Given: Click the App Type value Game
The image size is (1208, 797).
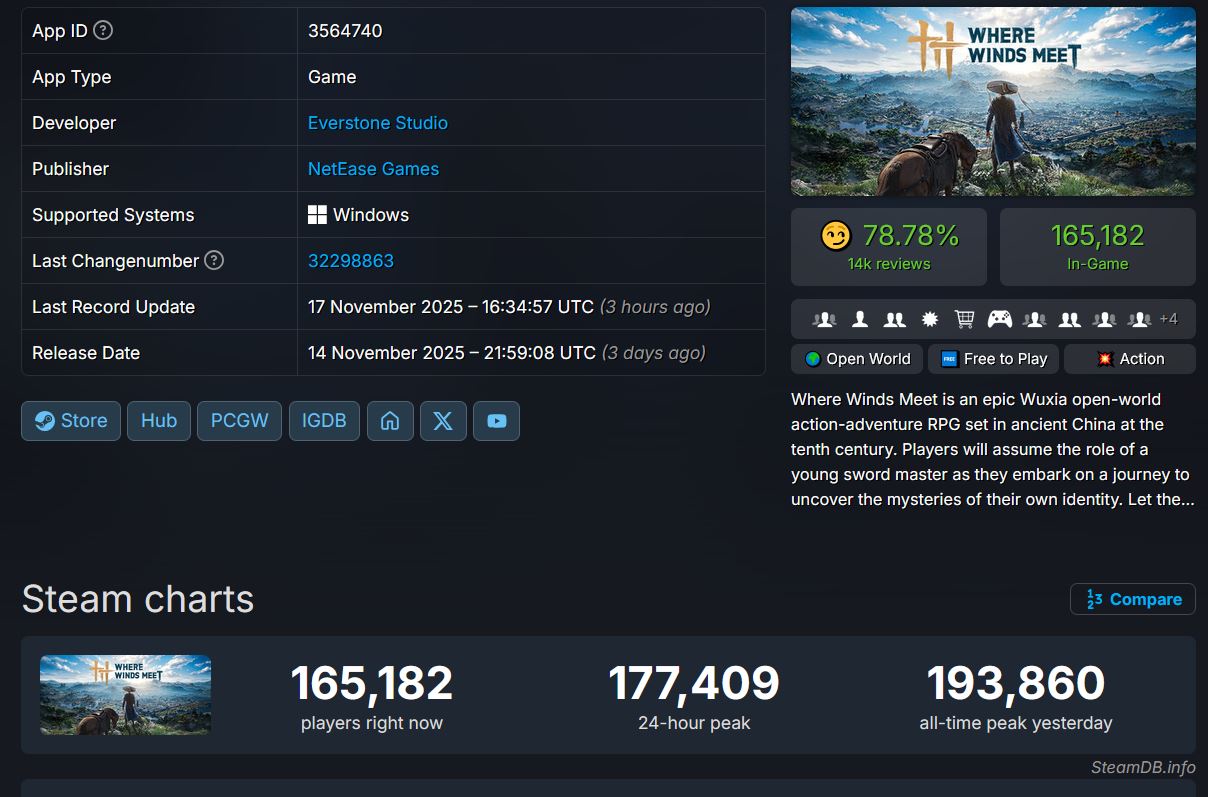Looking at the screenshot, I should (x=332, y=77).
